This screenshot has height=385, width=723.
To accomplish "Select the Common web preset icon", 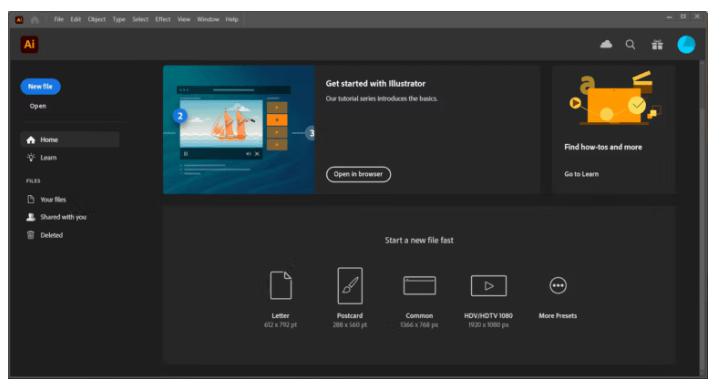I will point(419,285).
